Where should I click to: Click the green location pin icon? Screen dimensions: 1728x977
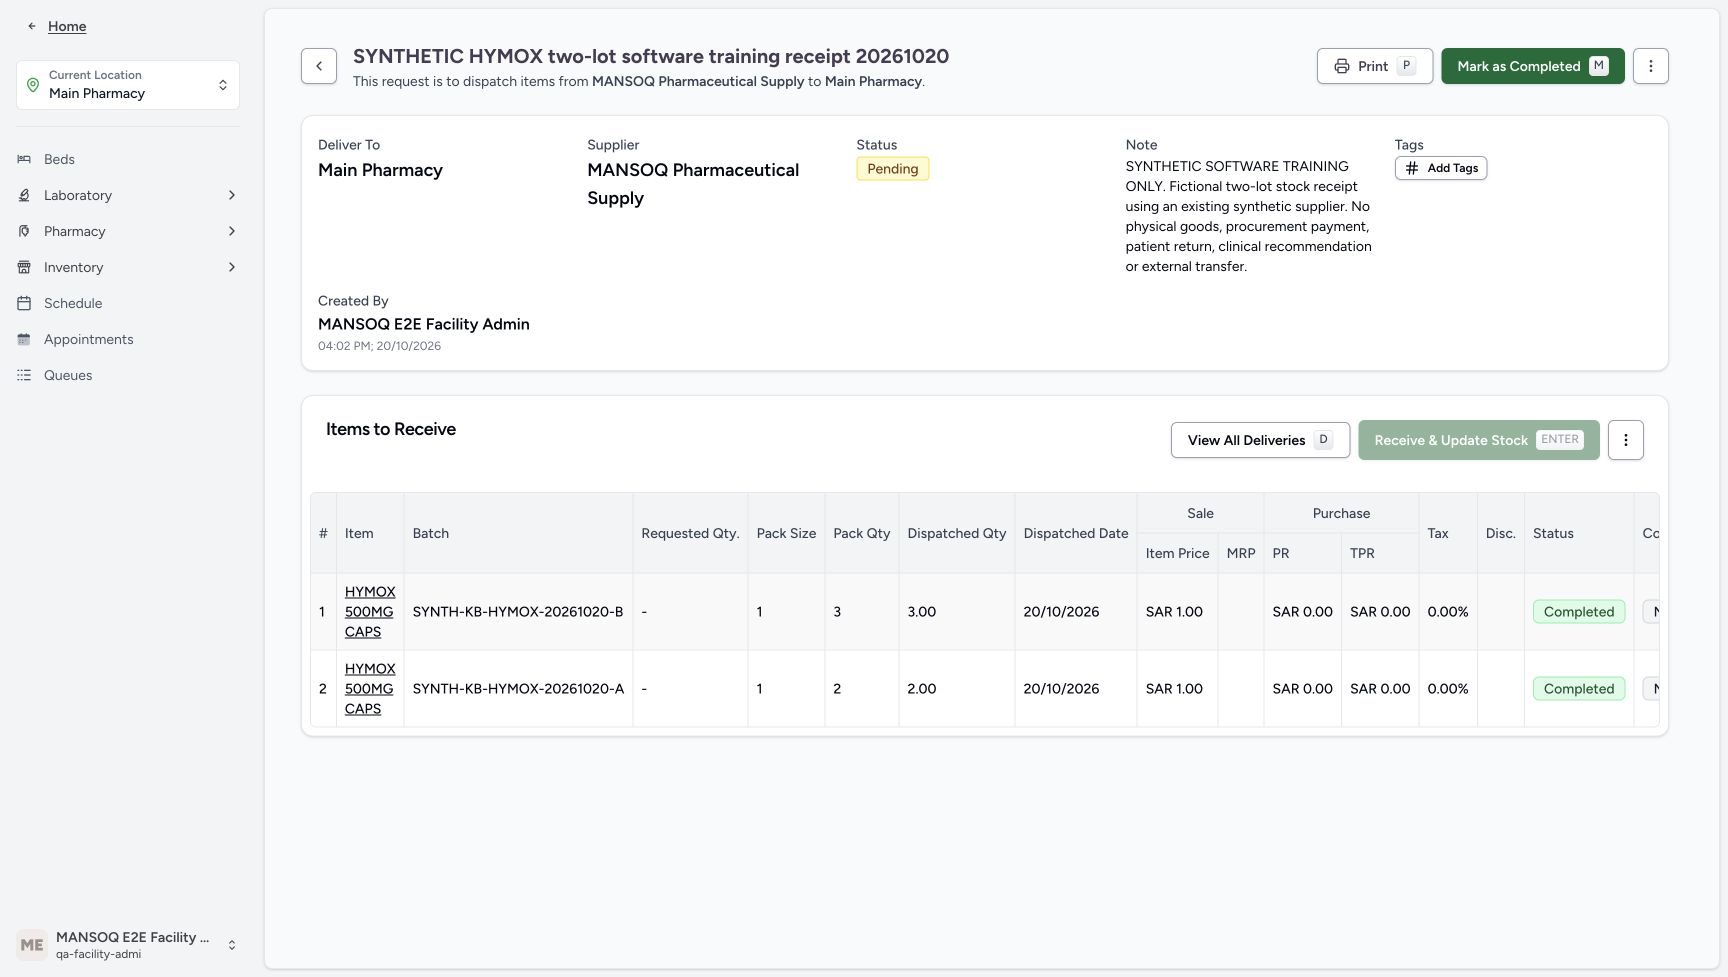33,85
